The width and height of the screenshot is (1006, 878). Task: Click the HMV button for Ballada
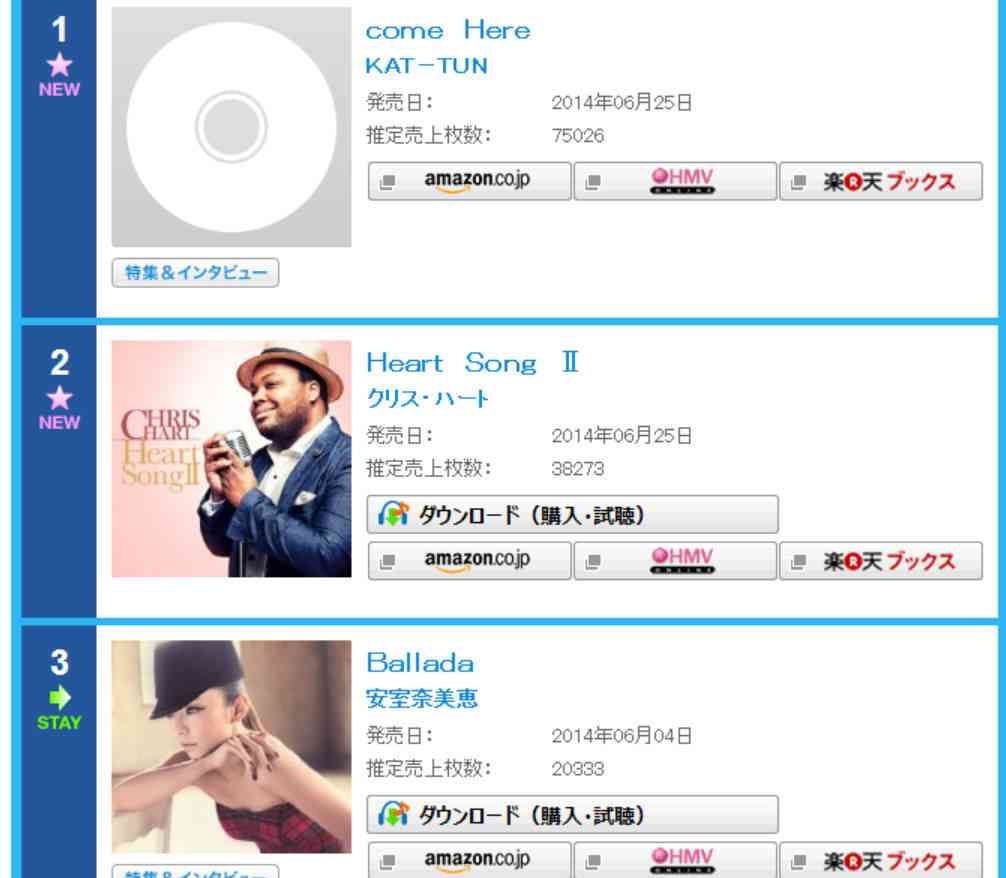point(675,860)
